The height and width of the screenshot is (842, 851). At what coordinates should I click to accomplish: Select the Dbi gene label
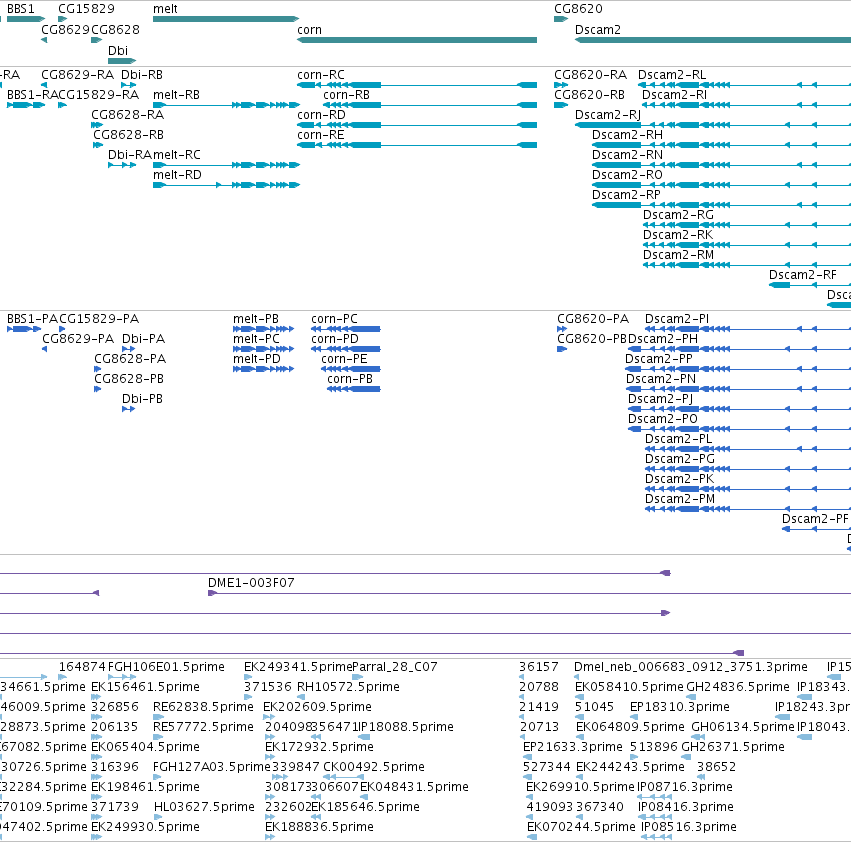pos(118,50)
